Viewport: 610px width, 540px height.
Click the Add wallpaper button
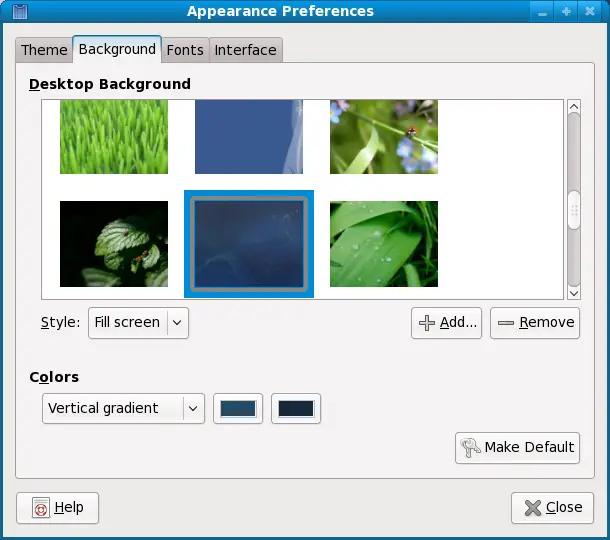tap(447, 322)
